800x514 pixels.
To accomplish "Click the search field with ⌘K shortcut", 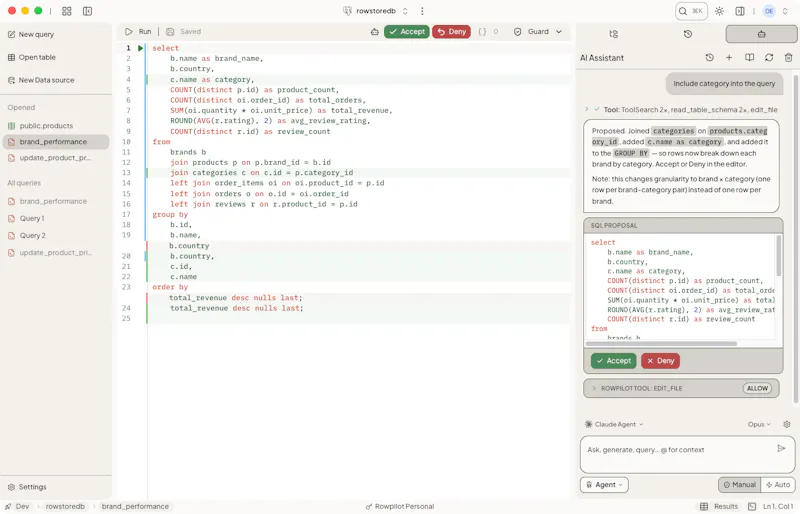I will [691, 11].
